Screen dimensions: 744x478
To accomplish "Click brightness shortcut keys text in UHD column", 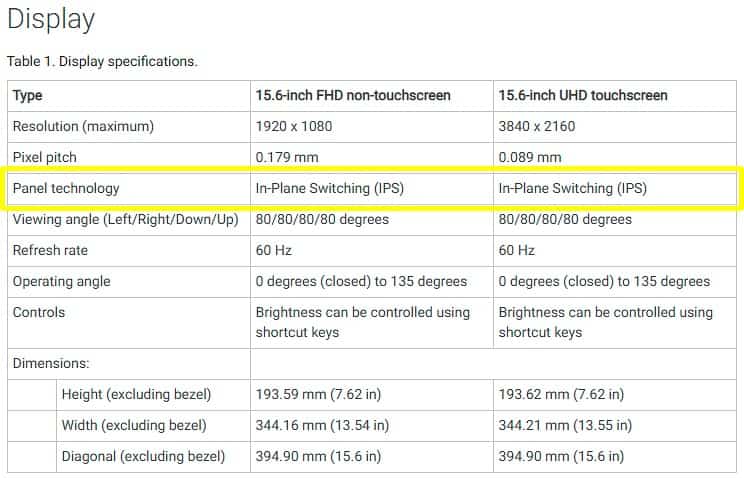I will [x=606, y=322].
